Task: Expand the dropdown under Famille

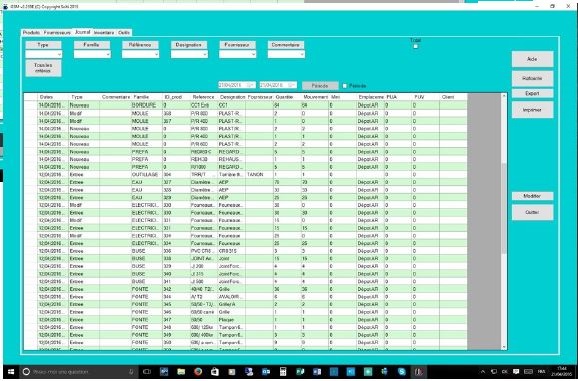Action: tap(108, 55)
